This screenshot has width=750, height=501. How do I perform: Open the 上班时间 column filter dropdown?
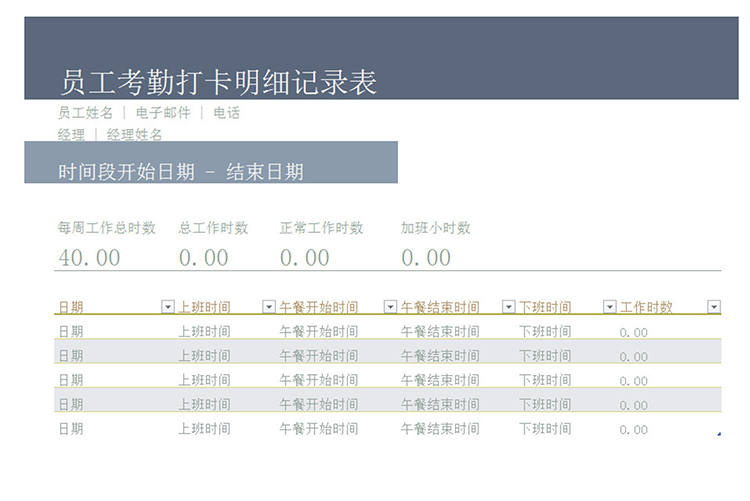click(269, 307)
